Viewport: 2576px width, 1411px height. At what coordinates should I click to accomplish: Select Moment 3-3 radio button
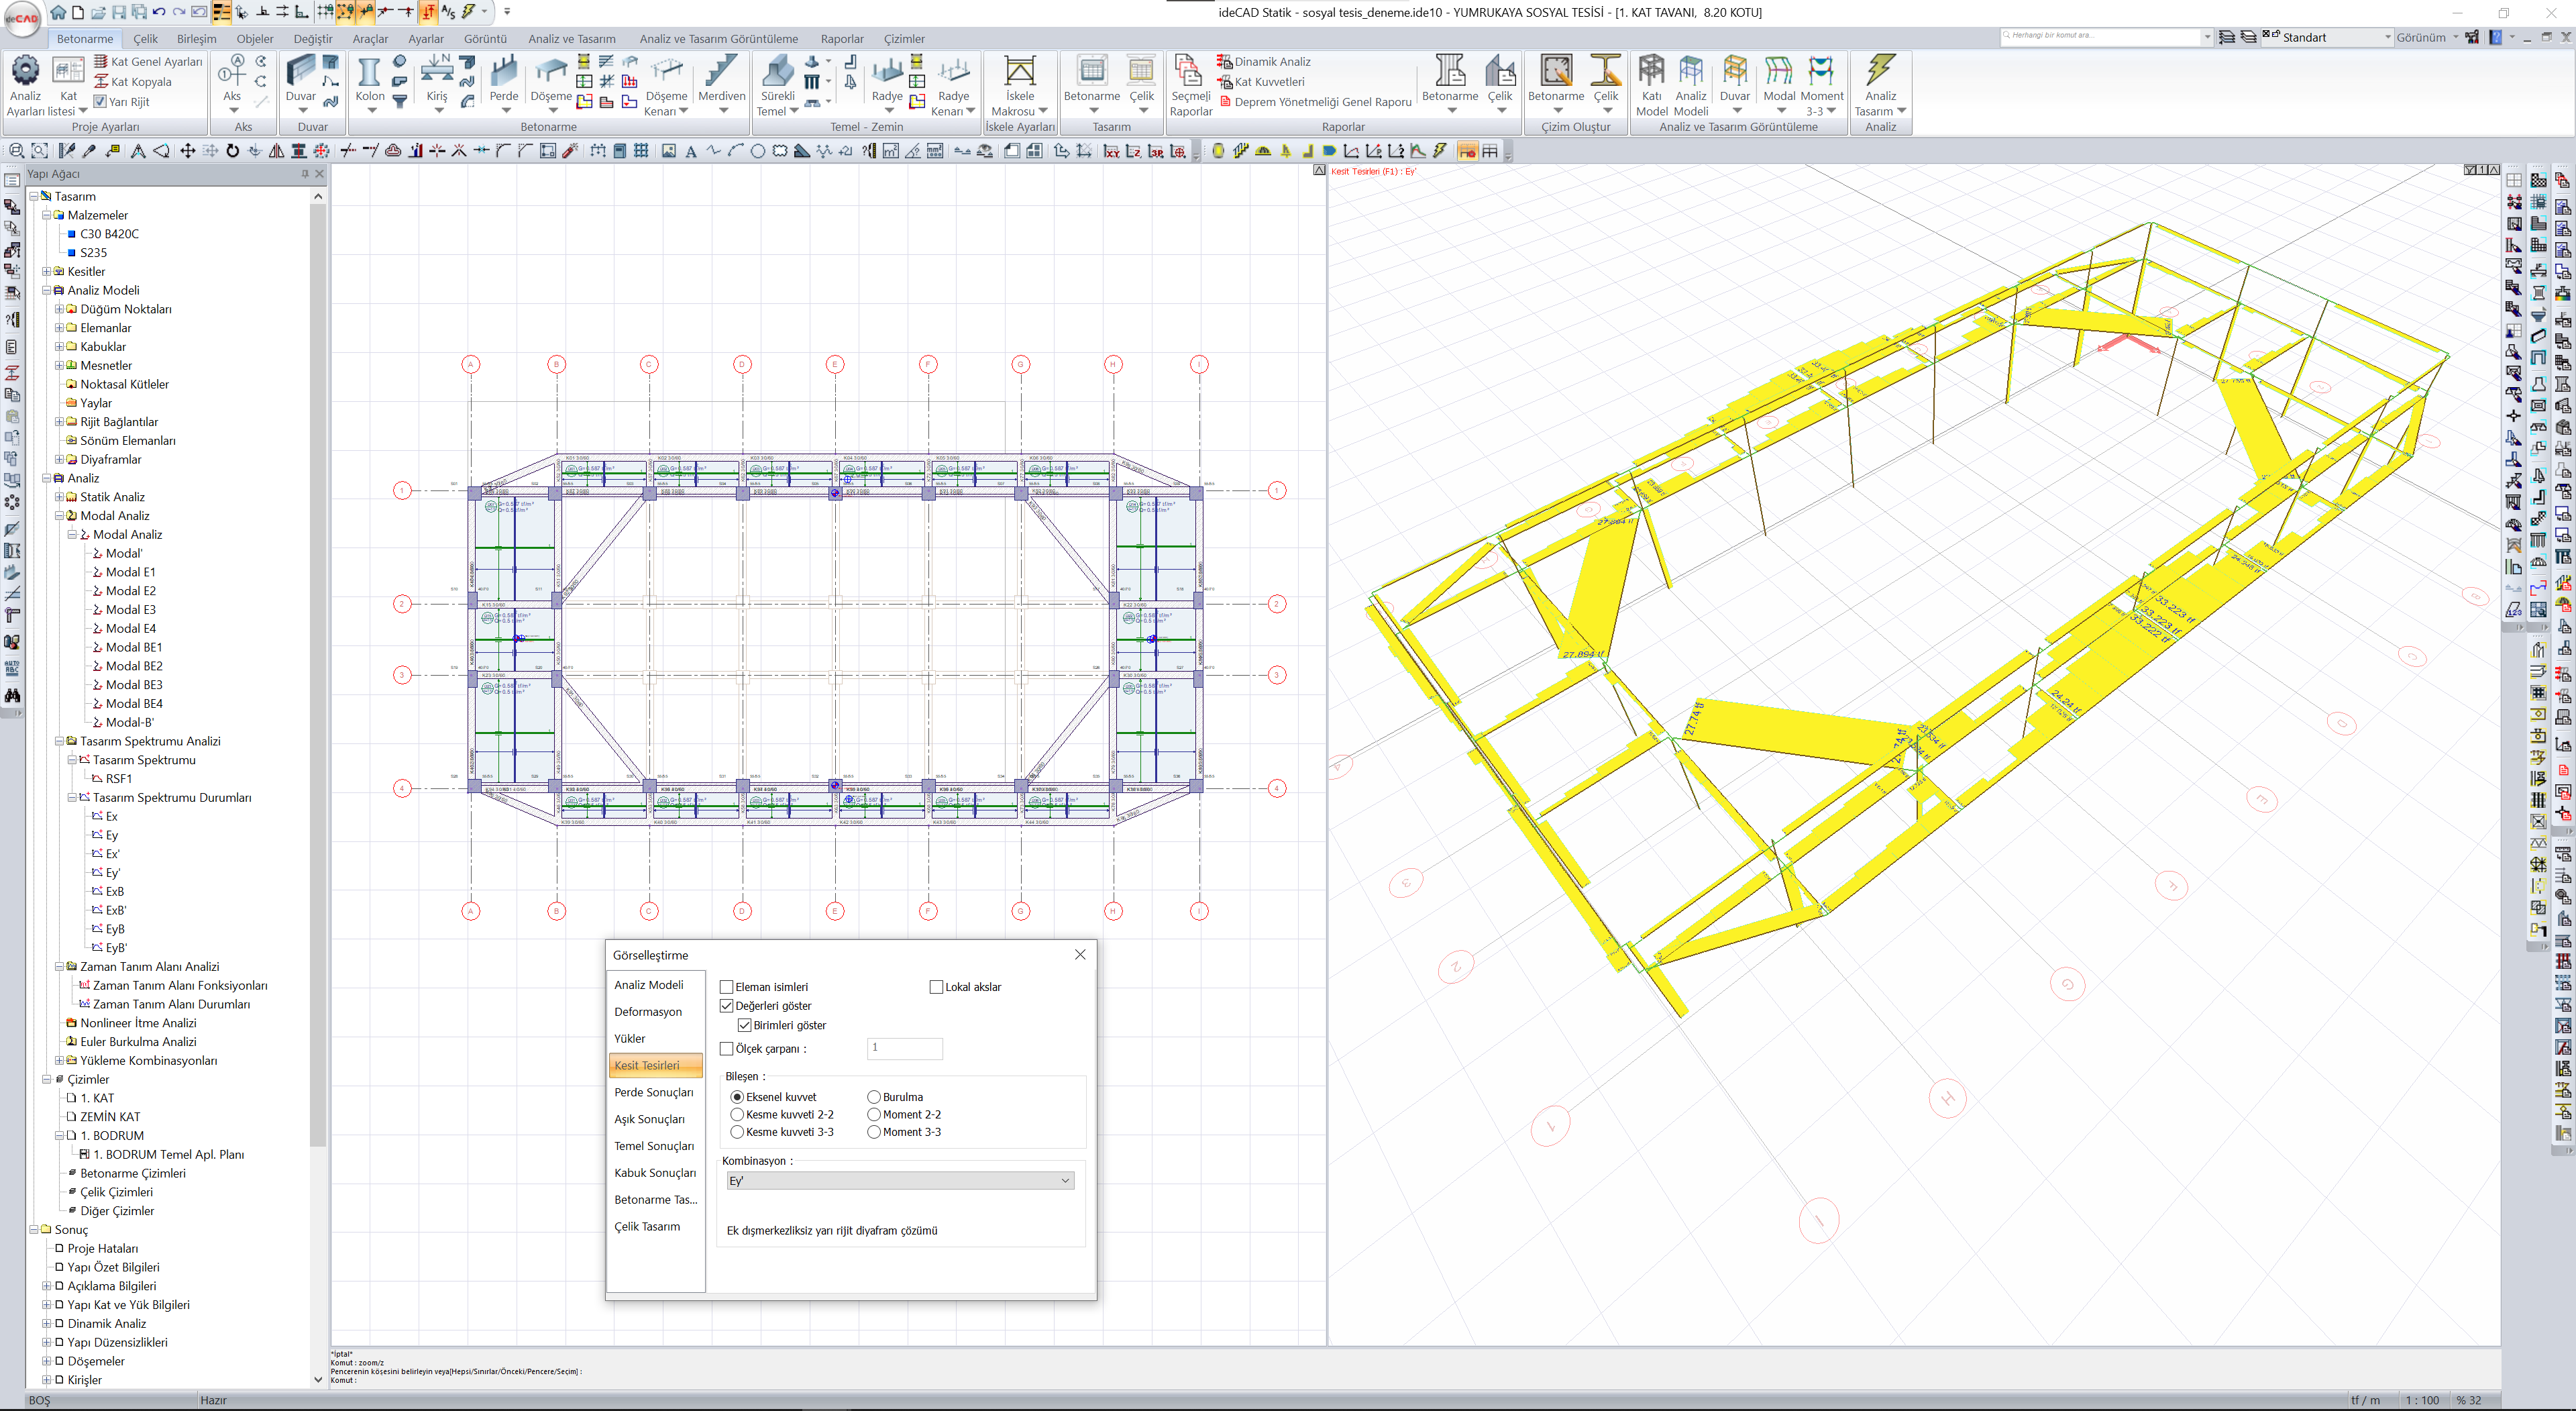tap(874, 1132)
